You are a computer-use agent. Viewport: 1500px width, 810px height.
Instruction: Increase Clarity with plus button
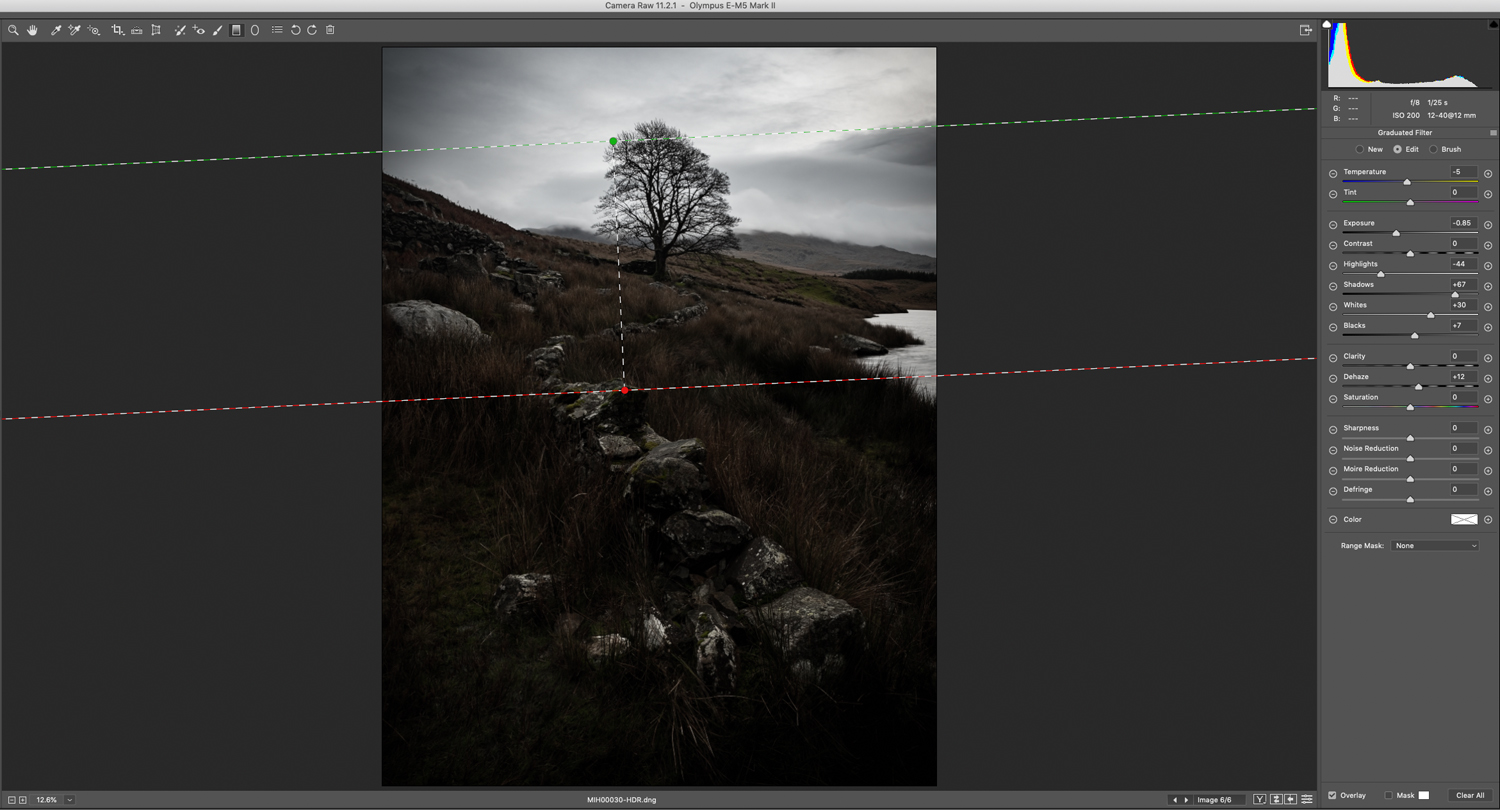pos(1488,358)
